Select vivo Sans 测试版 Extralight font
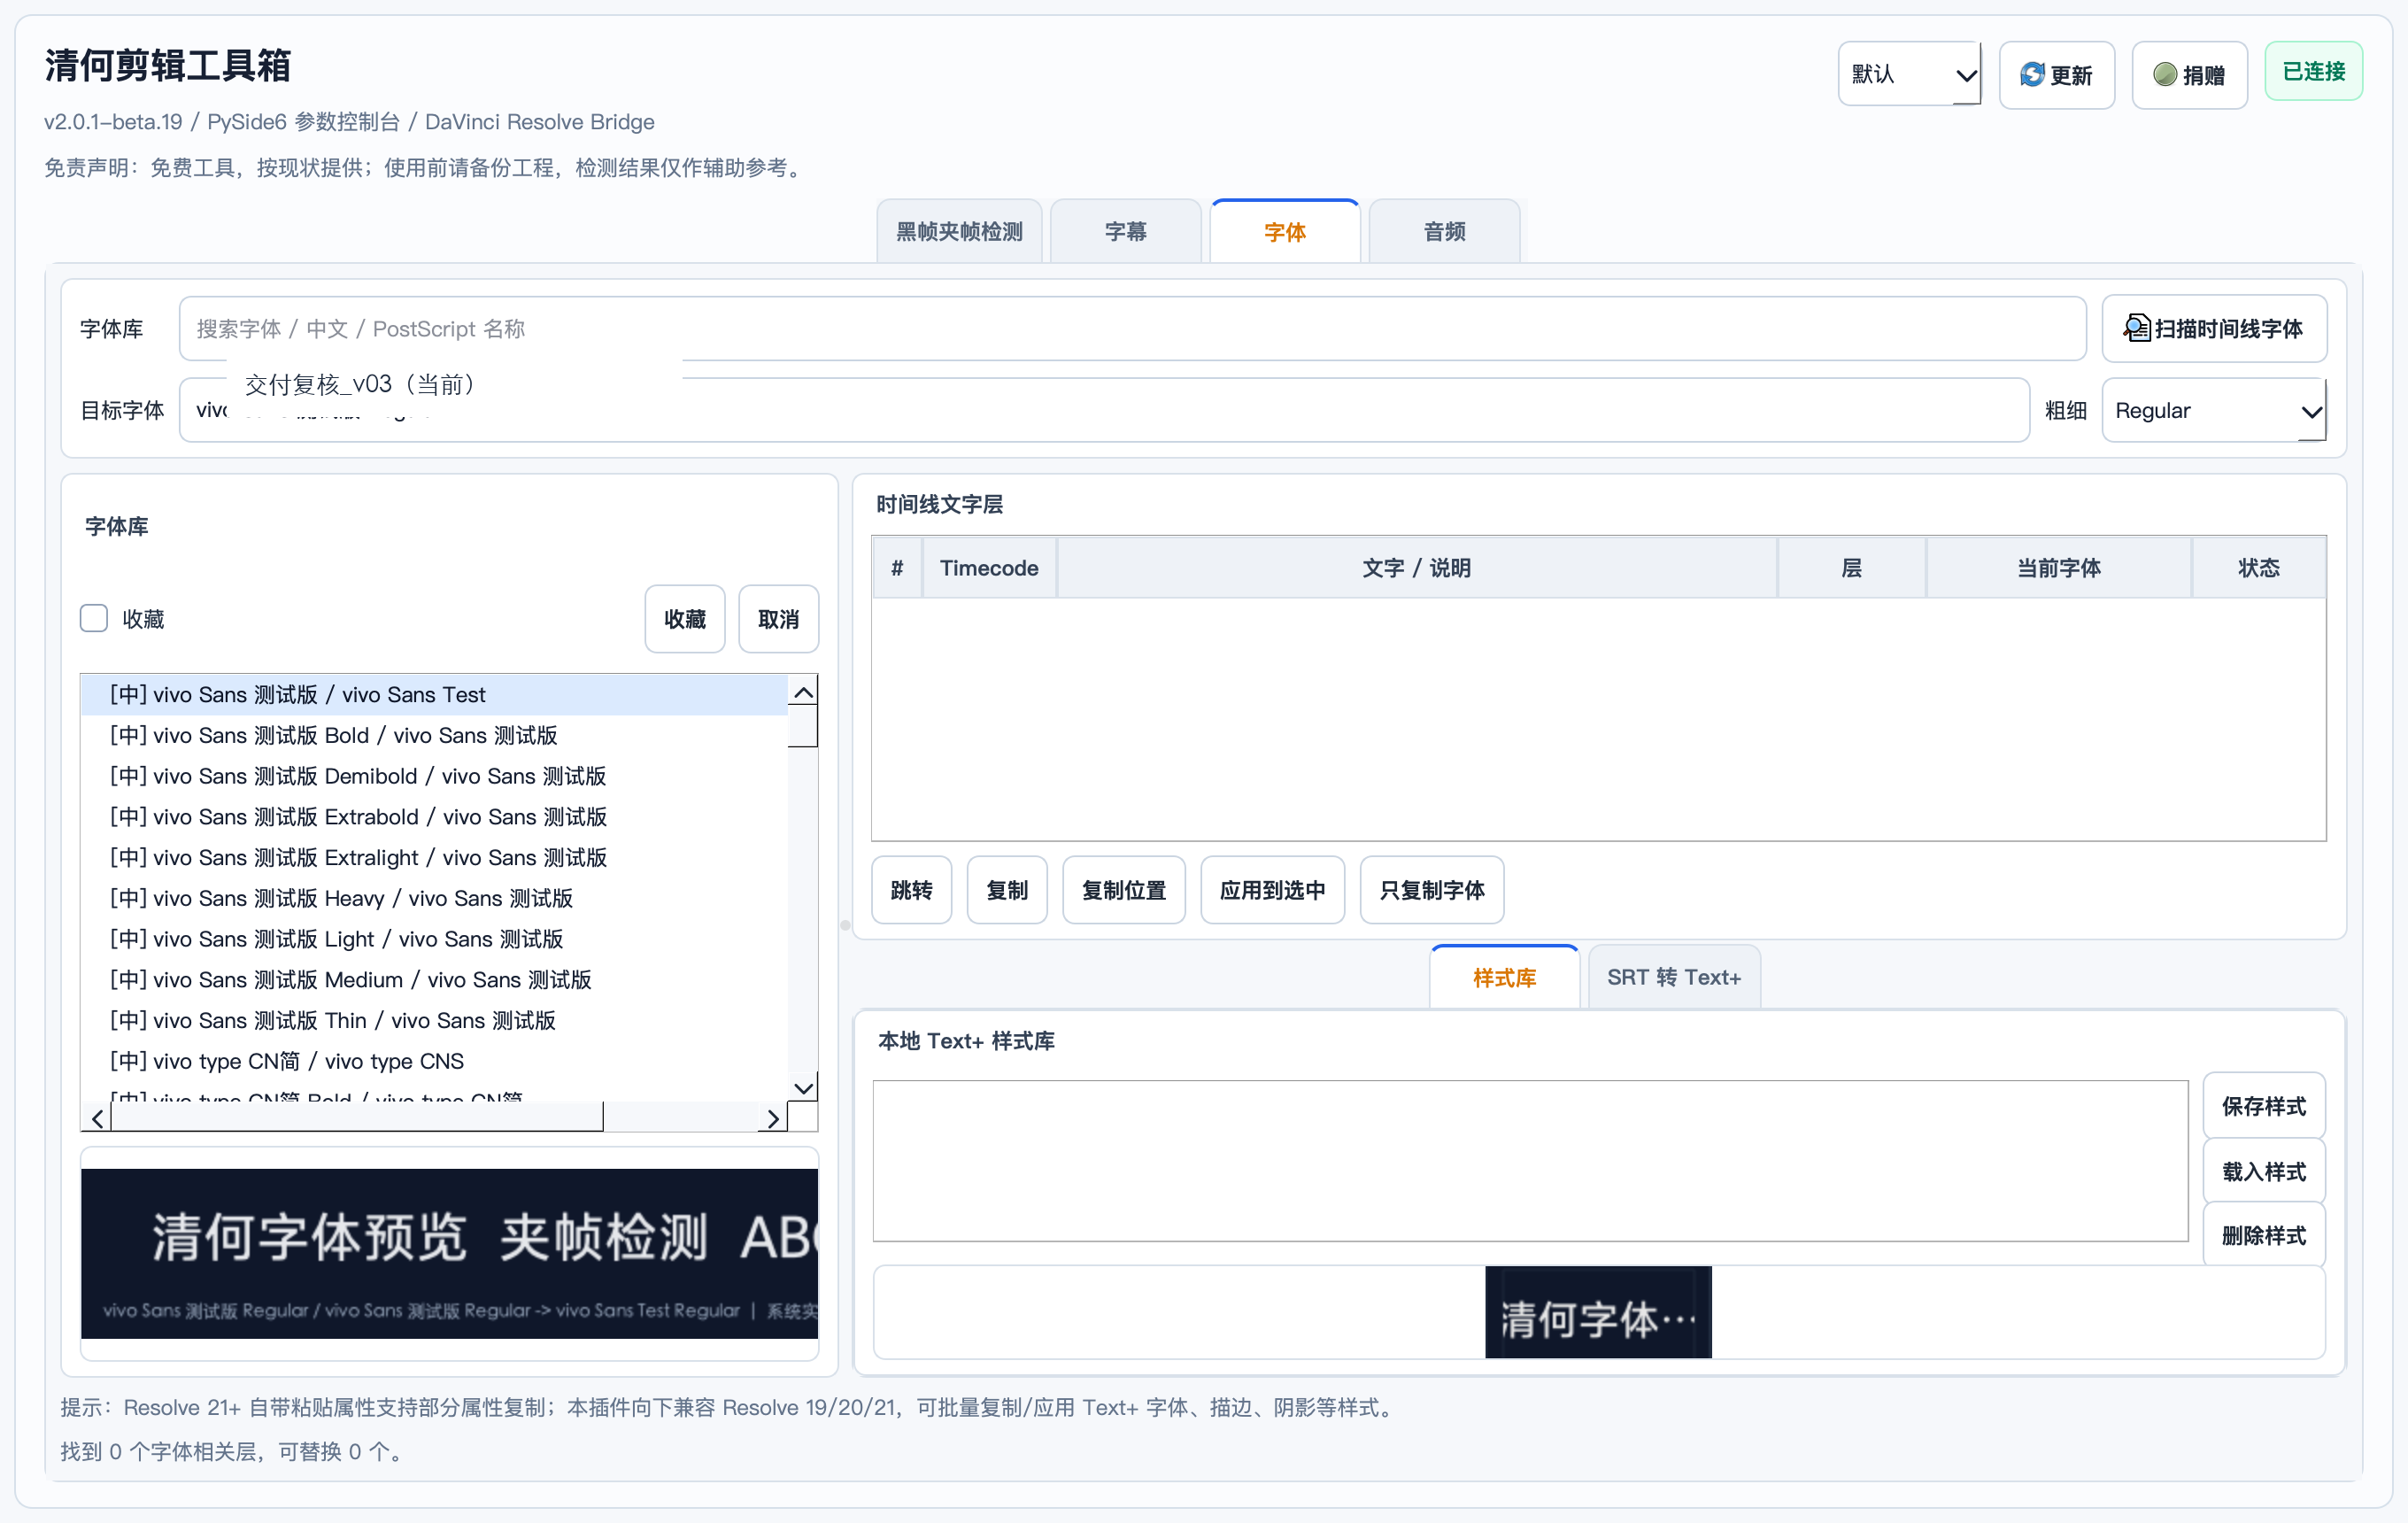 pyautogui.click(x=434, y=857)
